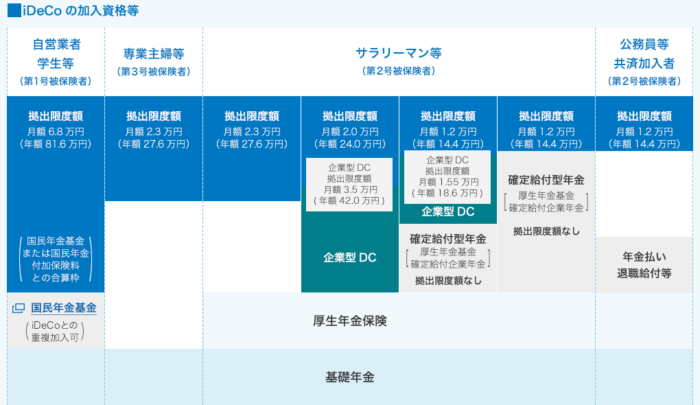Click the 国民年金基金または国民年金付加保険料との合算枠 note
The height and width of the screenshot is (405, 700).
[56, 259]
